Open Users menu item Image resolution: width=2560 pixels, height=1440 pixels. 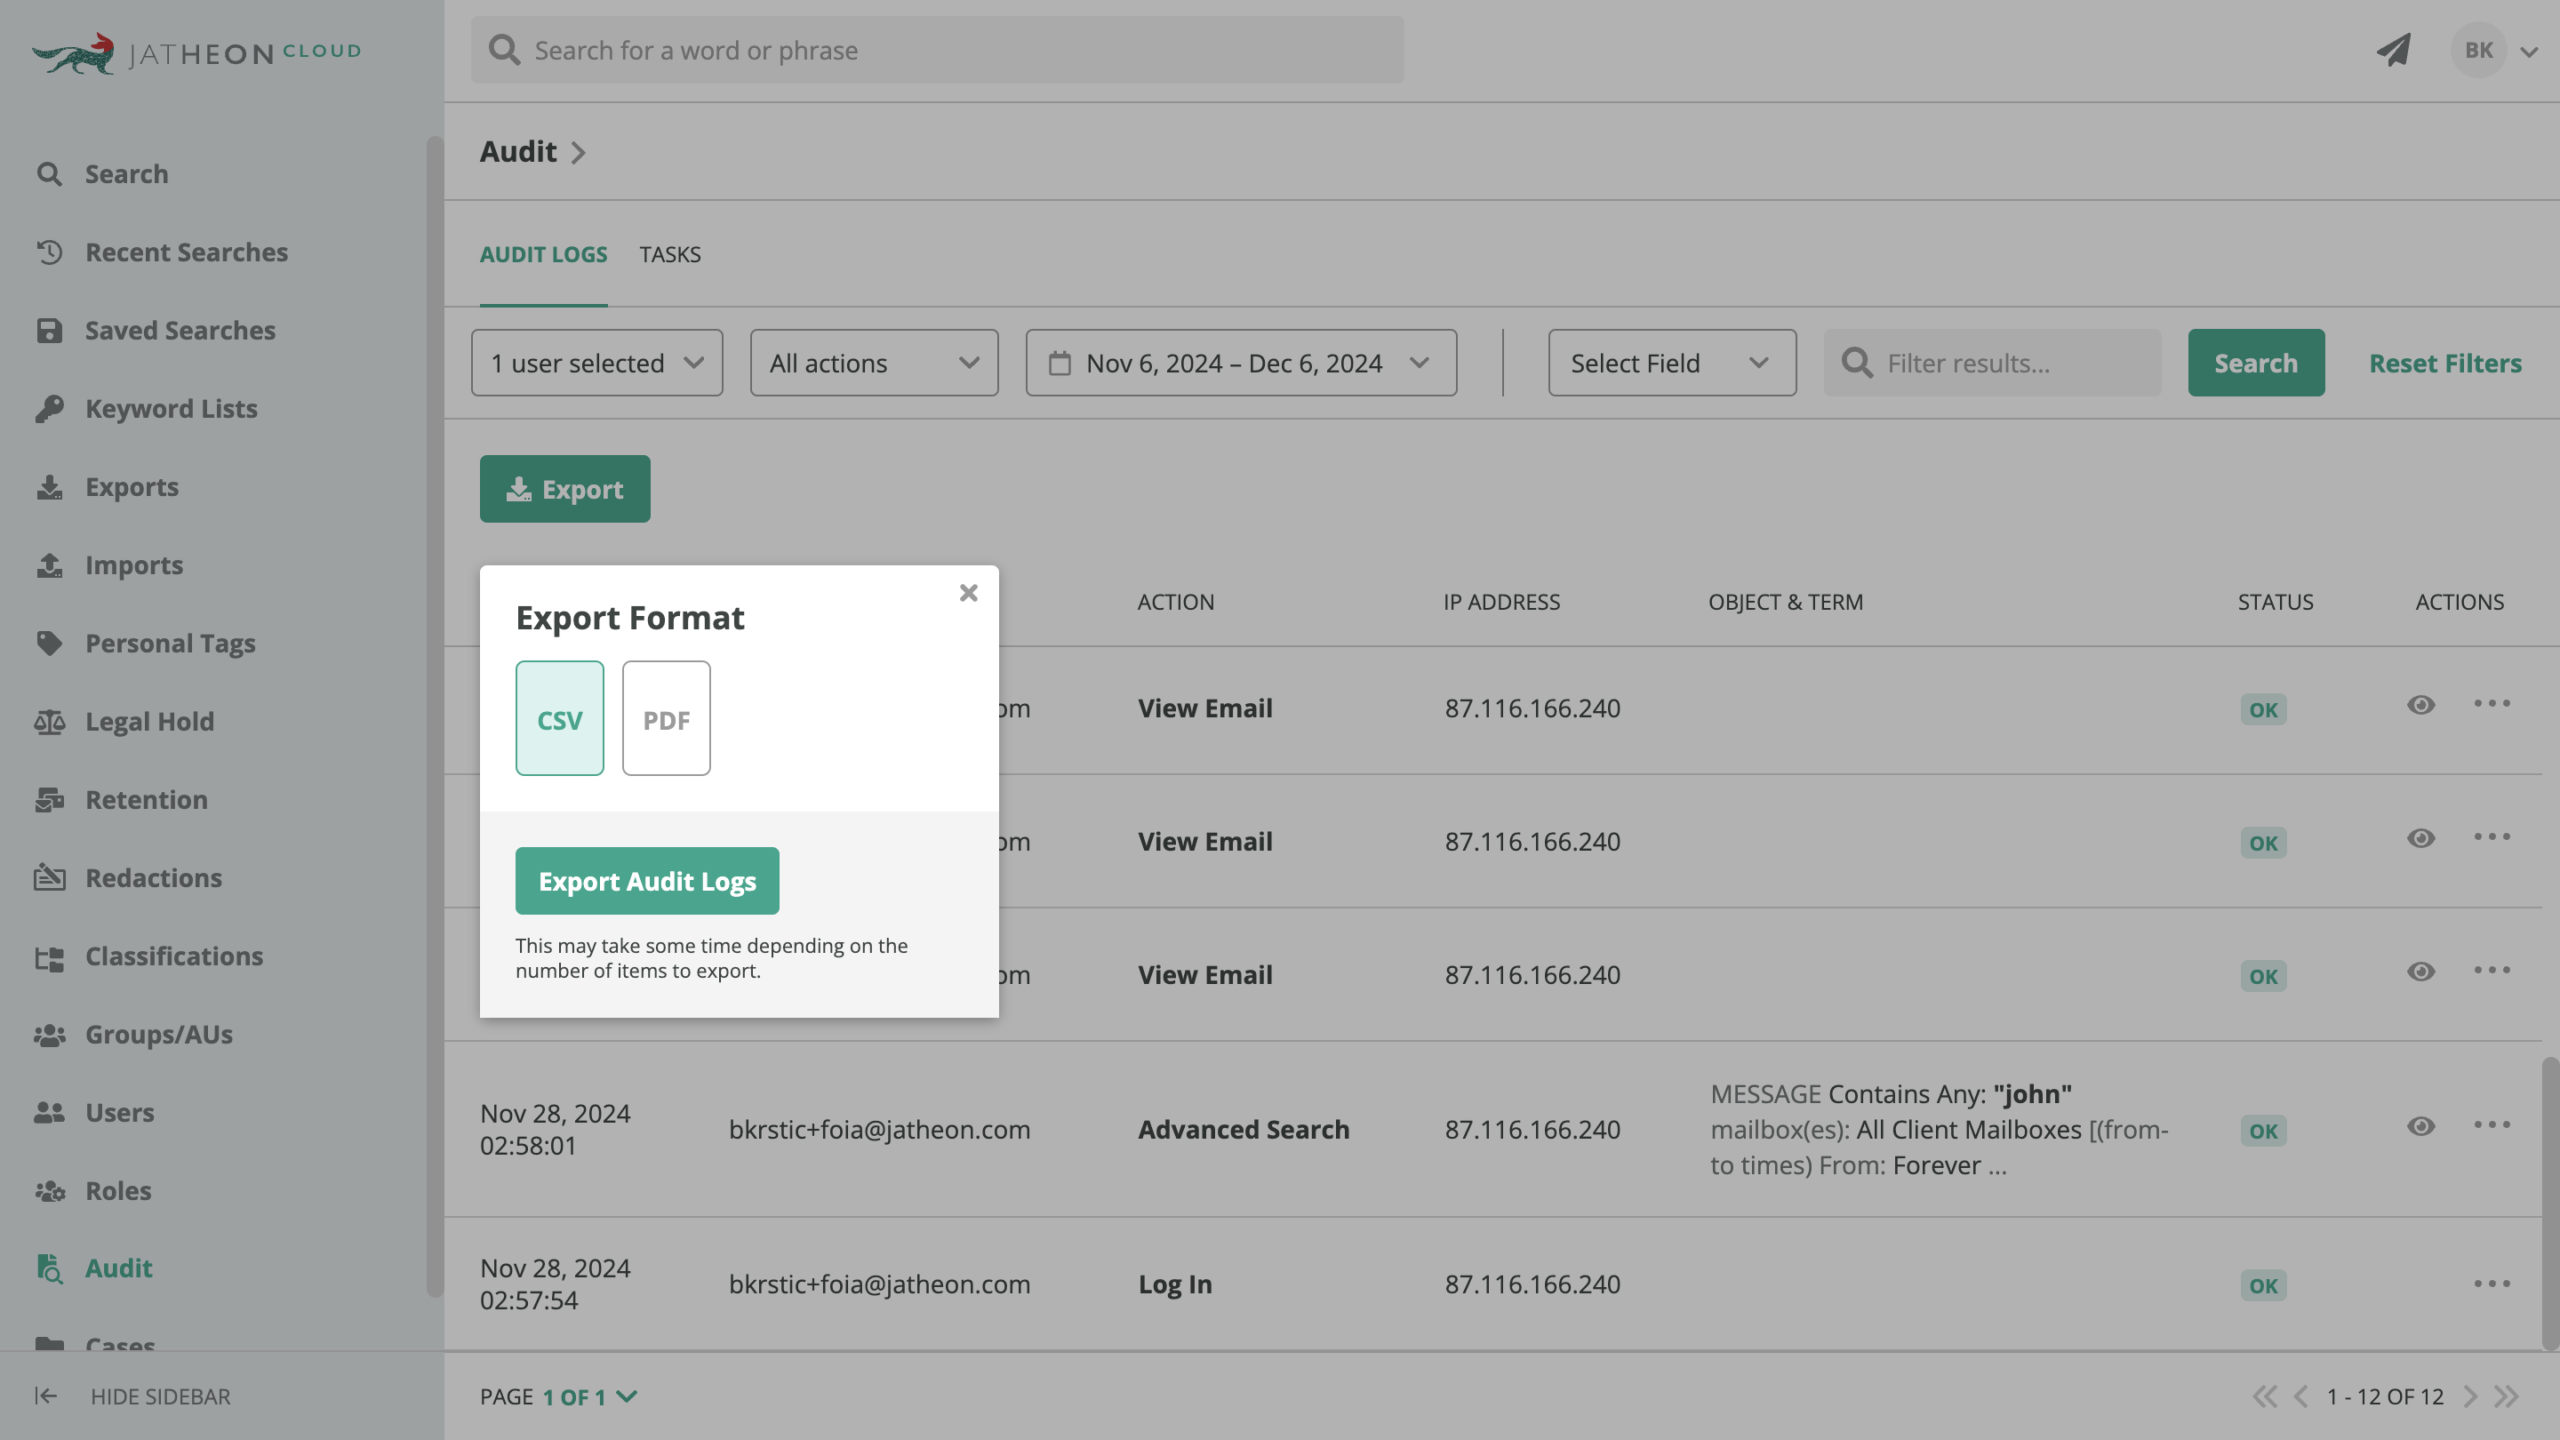click(119, 1112)
